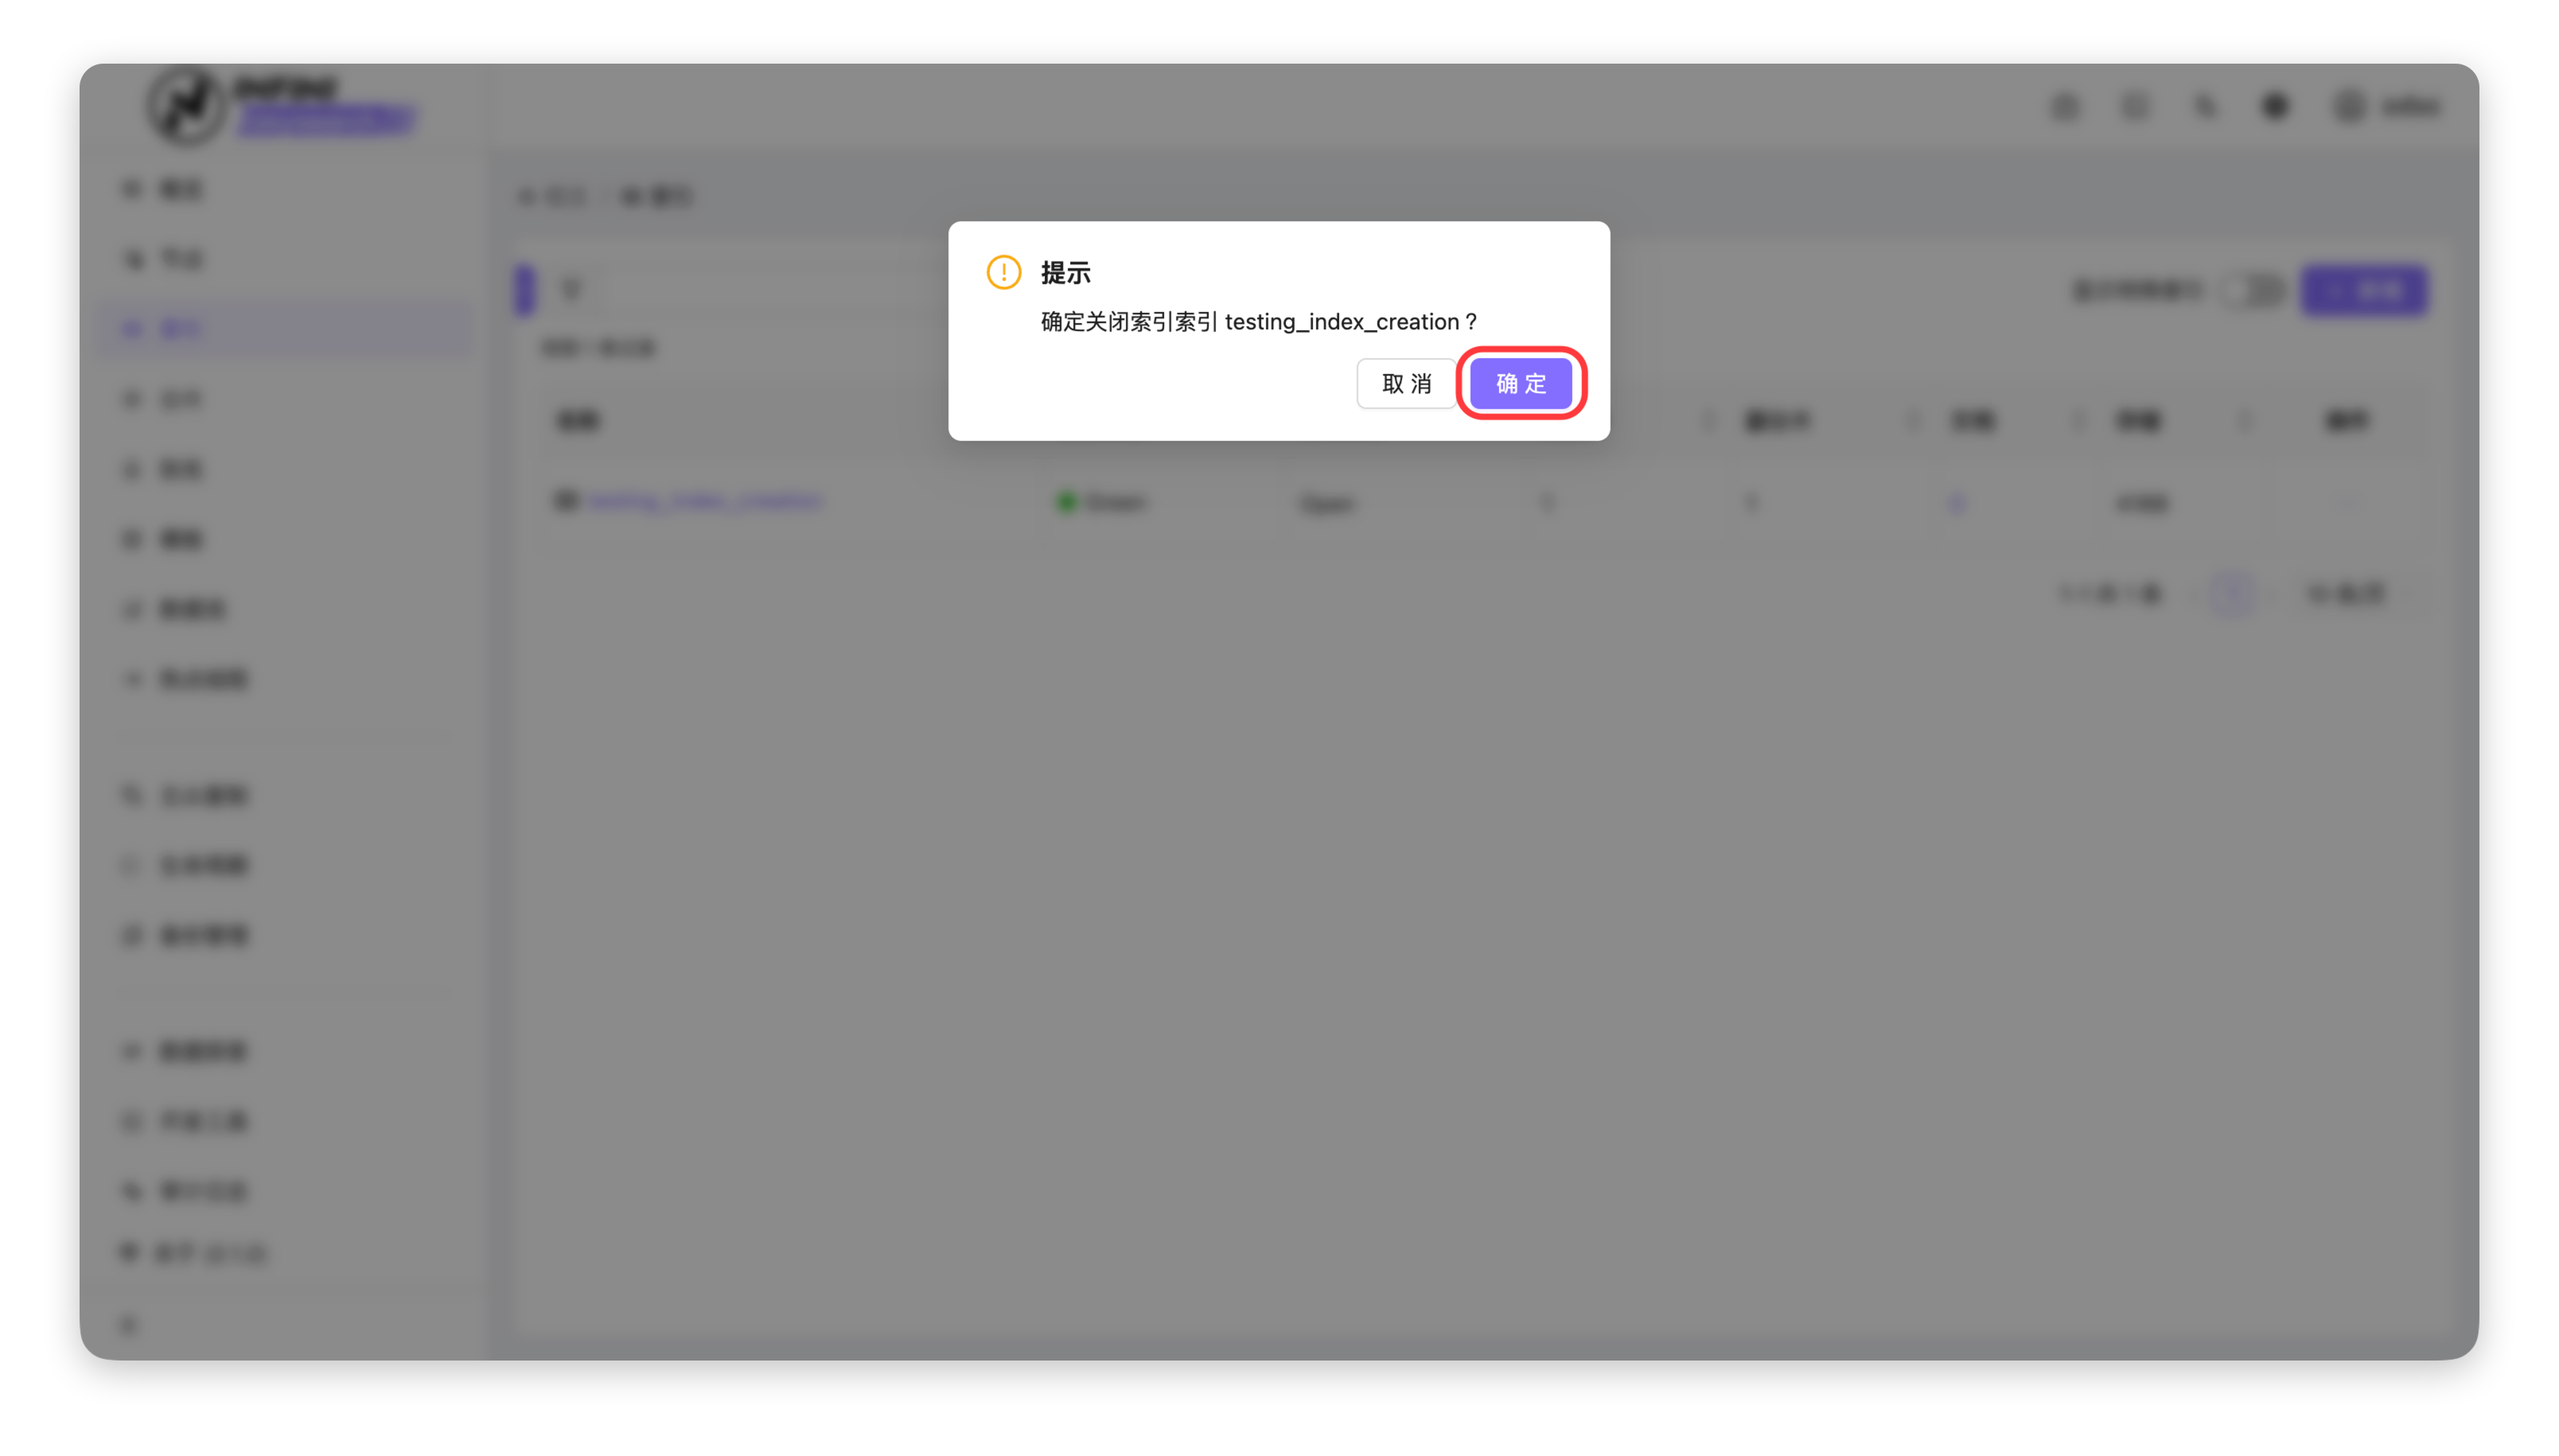Click the blurred purple create button above the table
The height and width of the screenshot is (1456, 2559).
(2364, 291)
